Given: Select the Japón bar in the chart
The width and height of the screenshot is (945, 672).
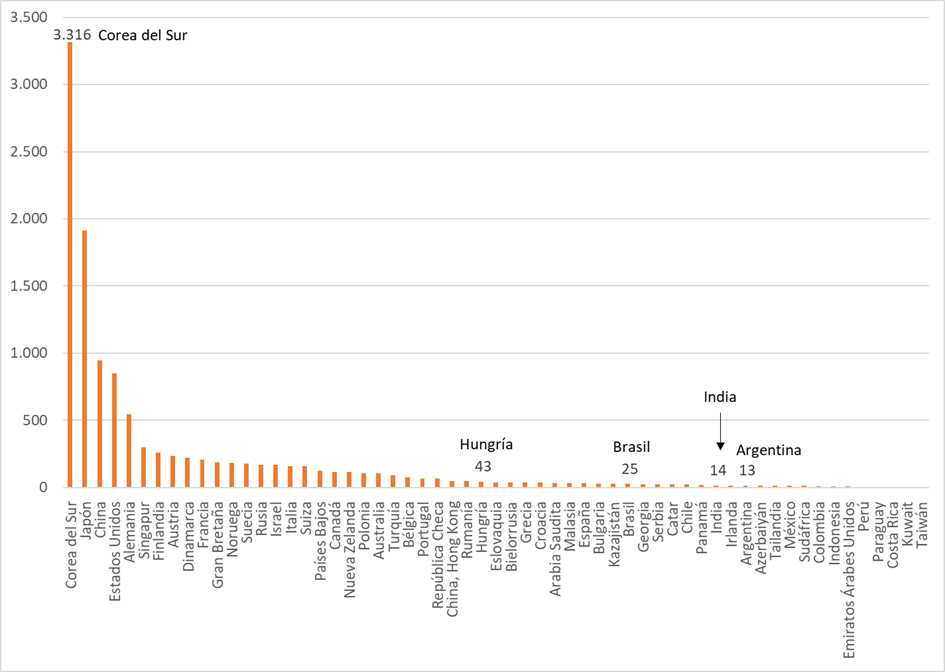Looking at the screenshot, I should [x=84, y=358].
